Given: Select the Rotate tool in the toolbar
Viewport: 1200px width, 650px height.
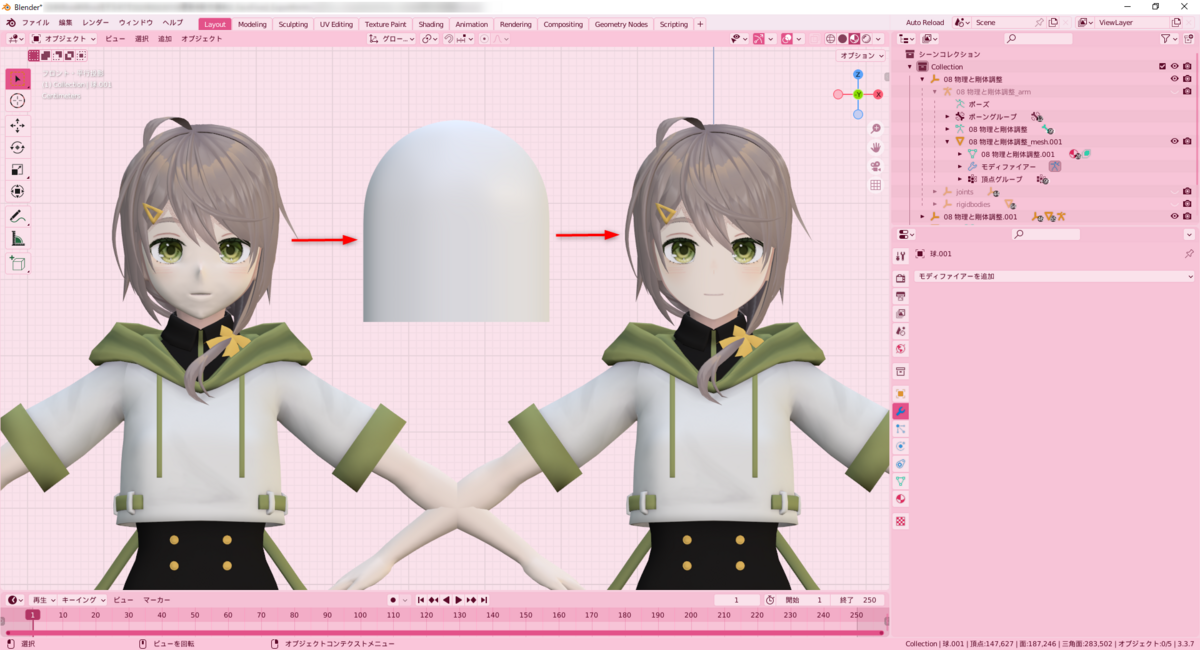Looking at the screenshot, I should click(x=17, y=146).
